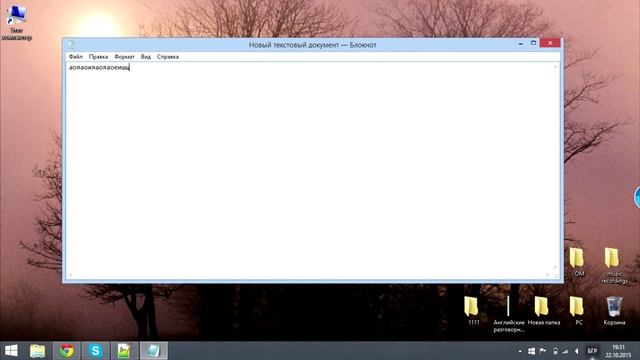640x360 pixels.
Task: Click the vertical scrollbar down arrow
Action: pos(555,268)
